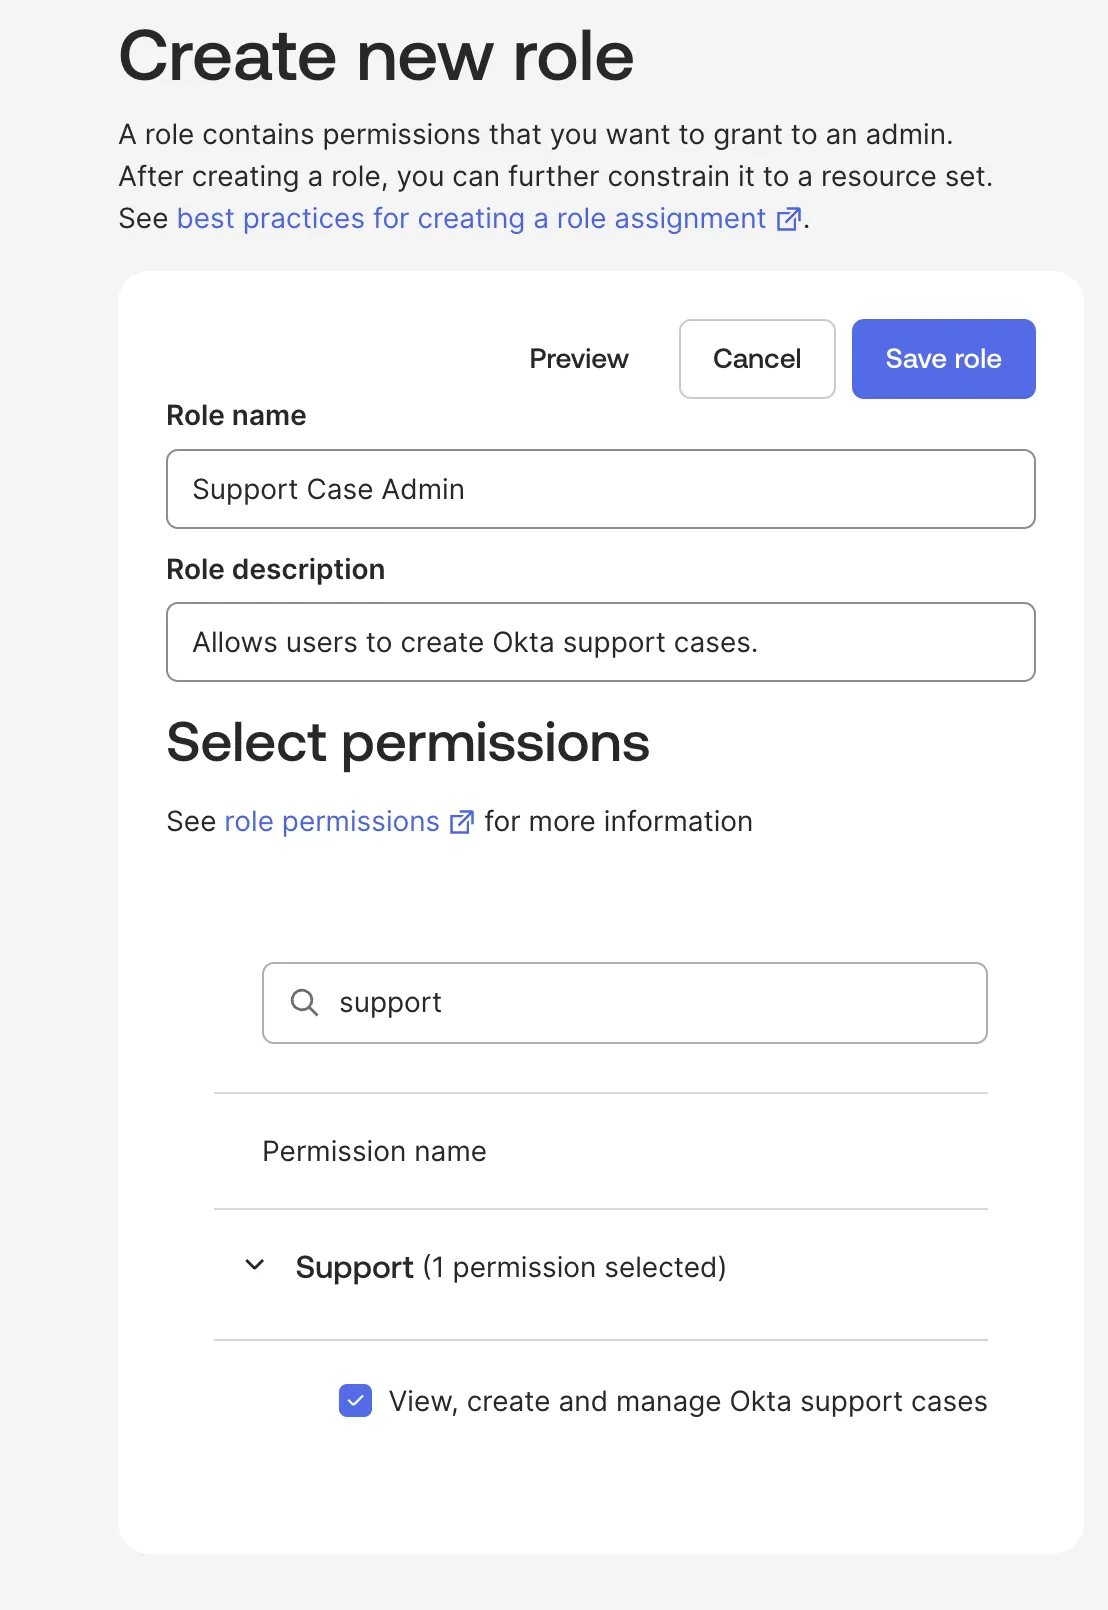Image resolution: width=1108 pixels, height=1610 pixels.
Task: Click the 'Create new role' page title
Action: pyautogui.click(x=376, y=56)
